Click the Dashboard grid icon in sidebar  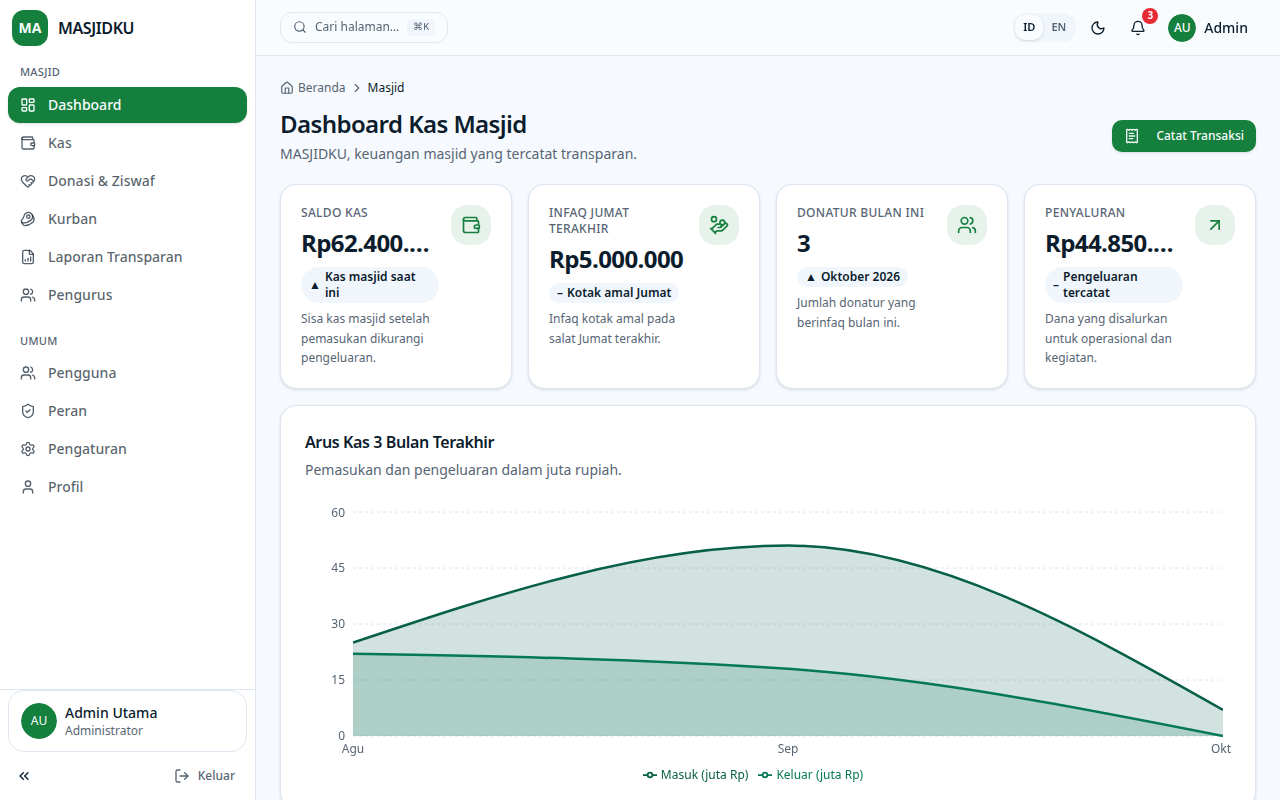click(28, 105)
